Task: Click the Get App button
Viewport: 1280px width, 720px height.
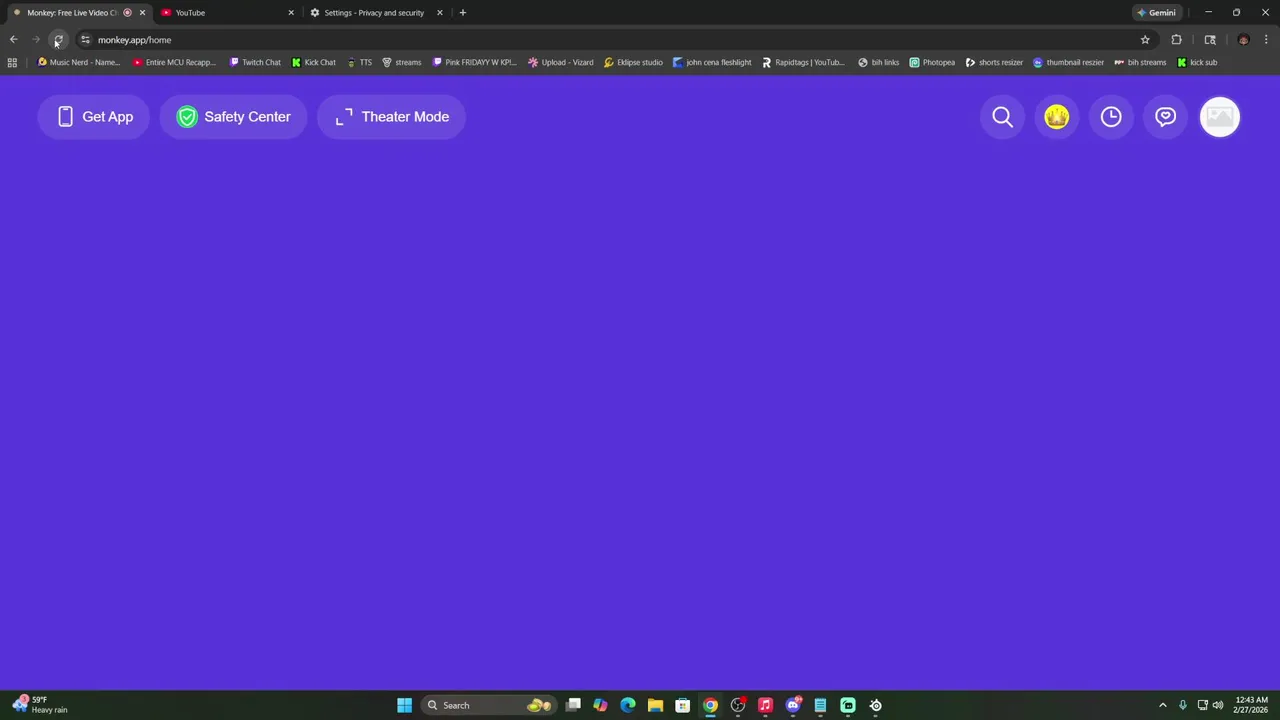Action: [x=94, y=117]
